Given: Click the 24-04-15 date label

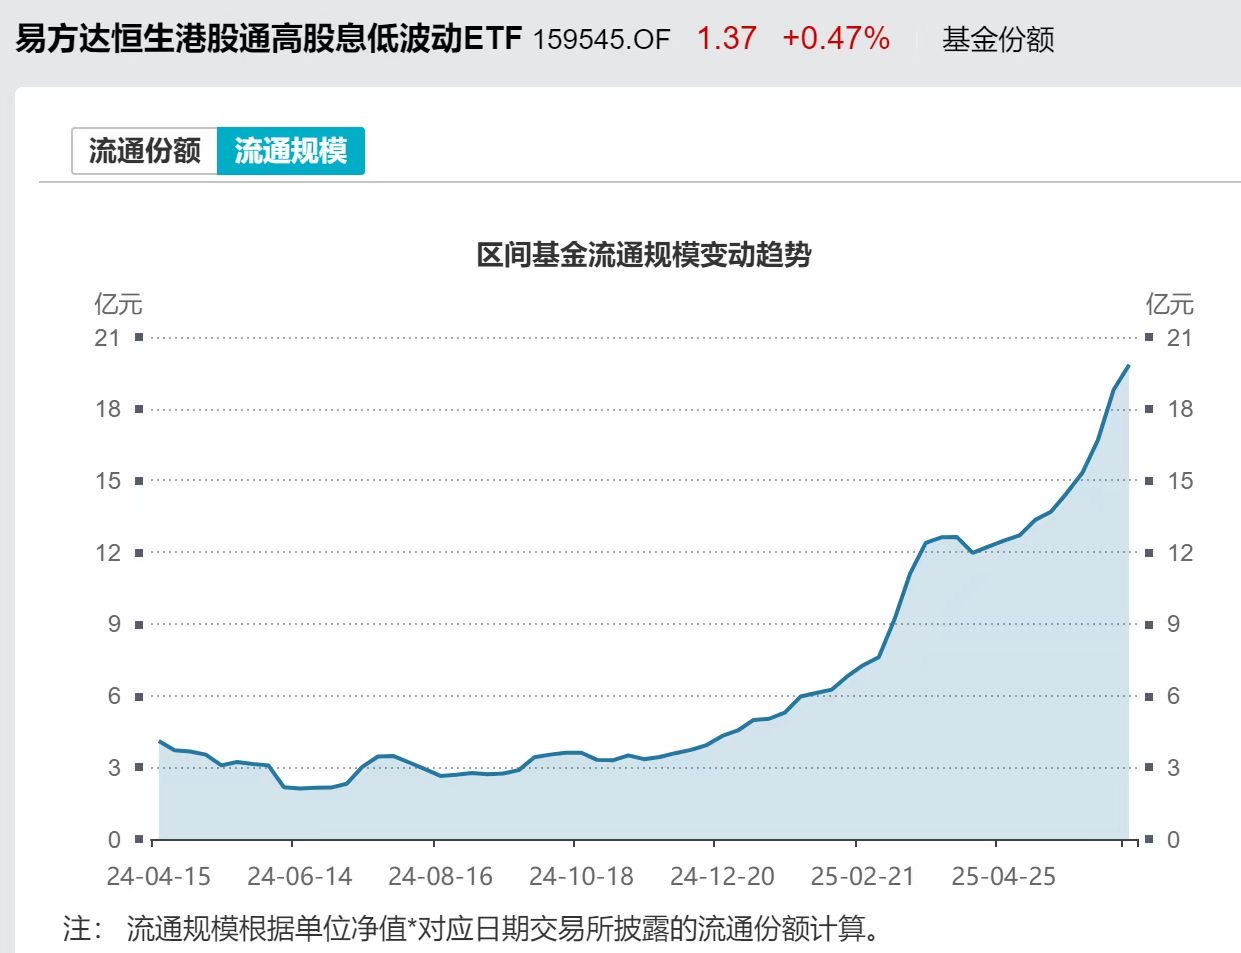Looking at the screenshot, I should point(159,877).
